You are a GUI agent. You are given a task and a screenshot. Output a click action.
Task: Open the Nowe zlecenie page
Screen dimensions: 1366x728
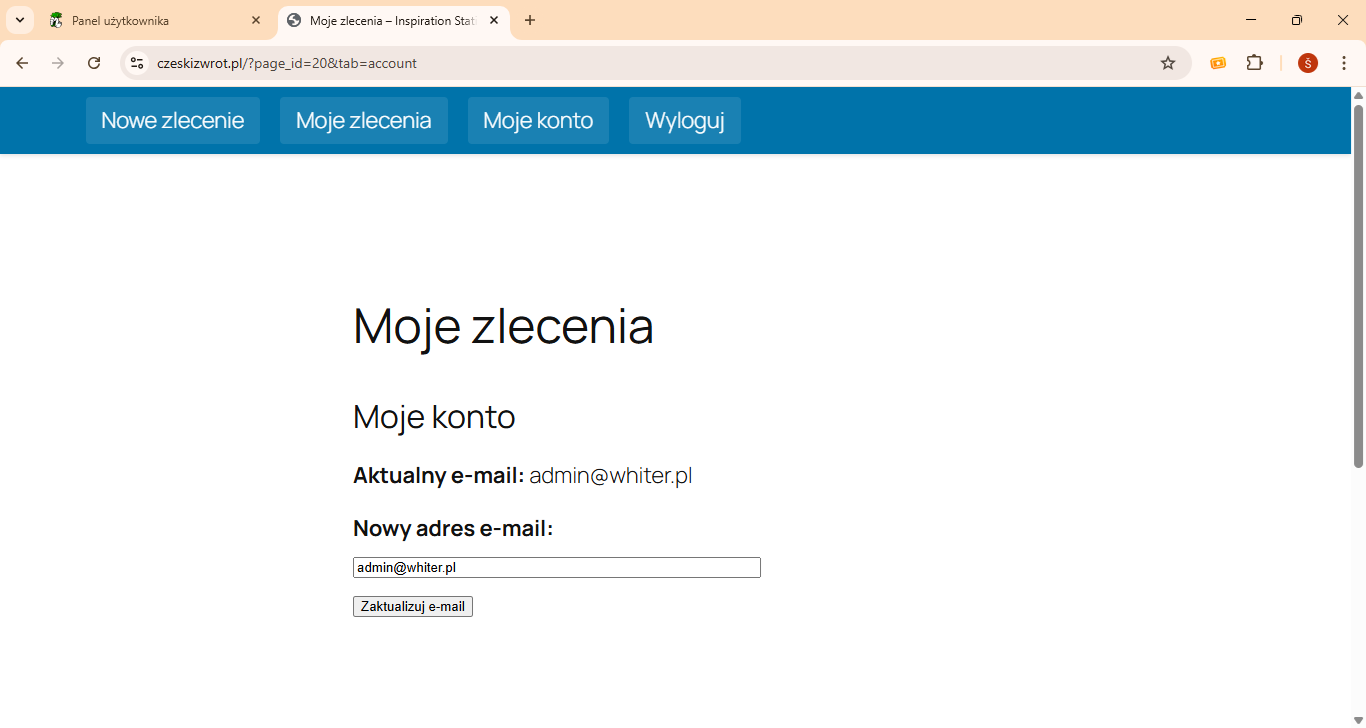(172, 121)
